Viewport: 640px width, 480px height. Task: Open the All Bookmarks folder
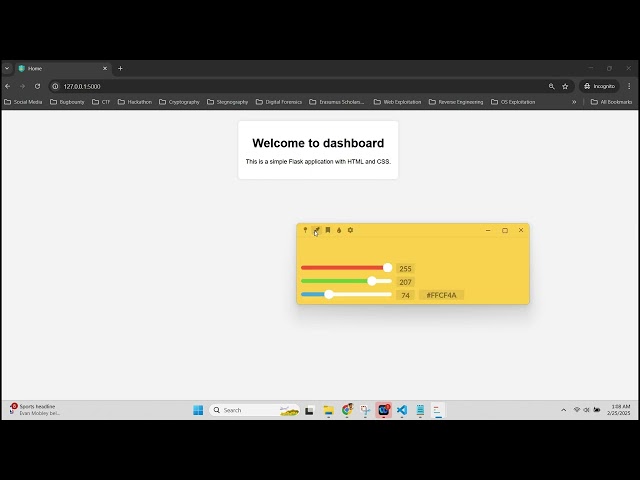(611, 102)
